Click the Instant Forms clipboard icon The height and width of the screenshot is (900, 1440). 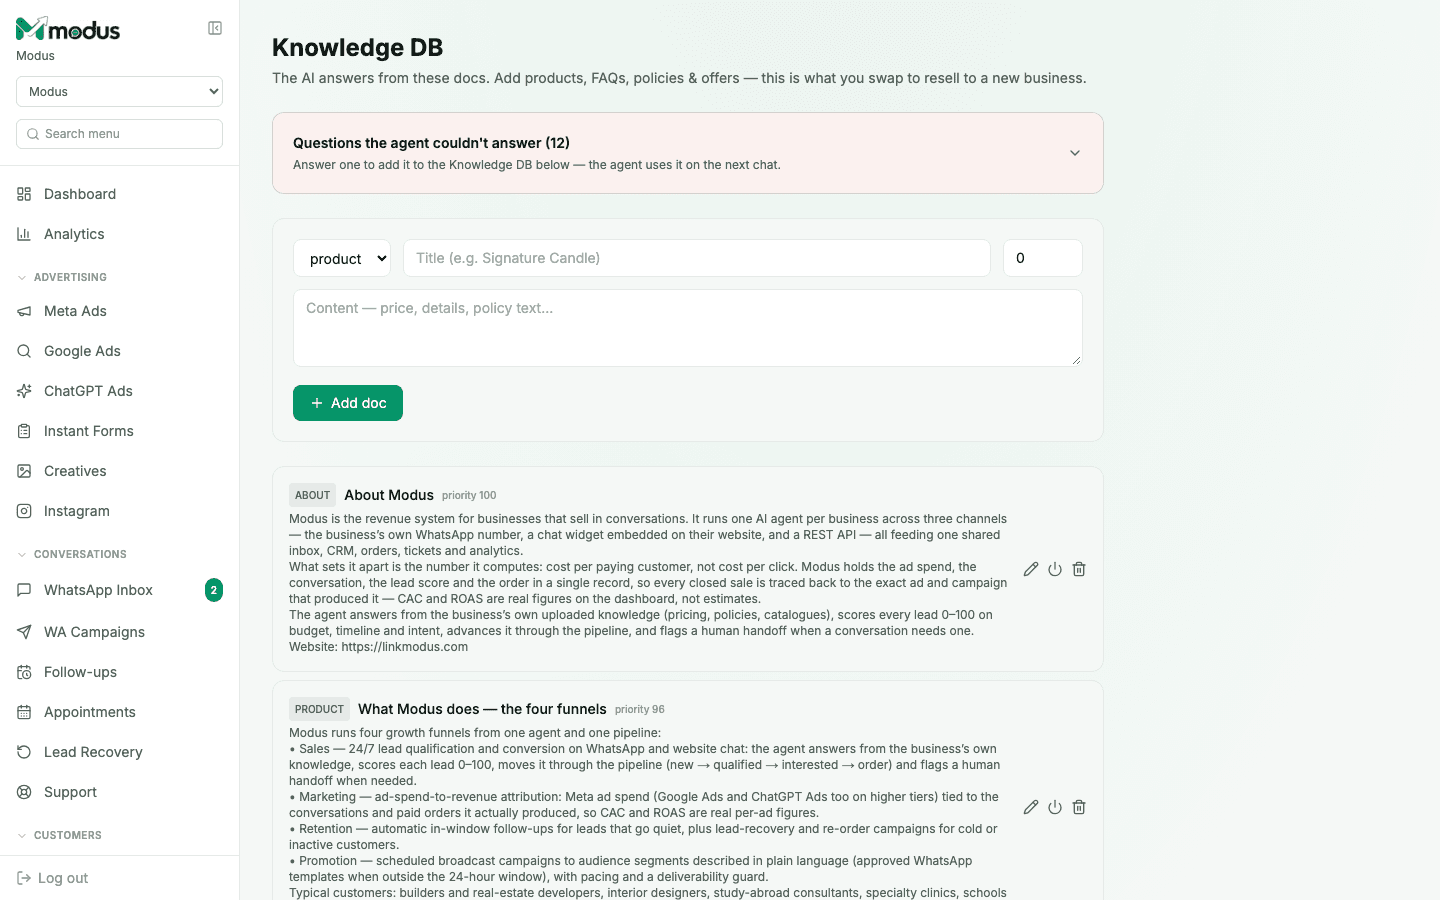24,431
